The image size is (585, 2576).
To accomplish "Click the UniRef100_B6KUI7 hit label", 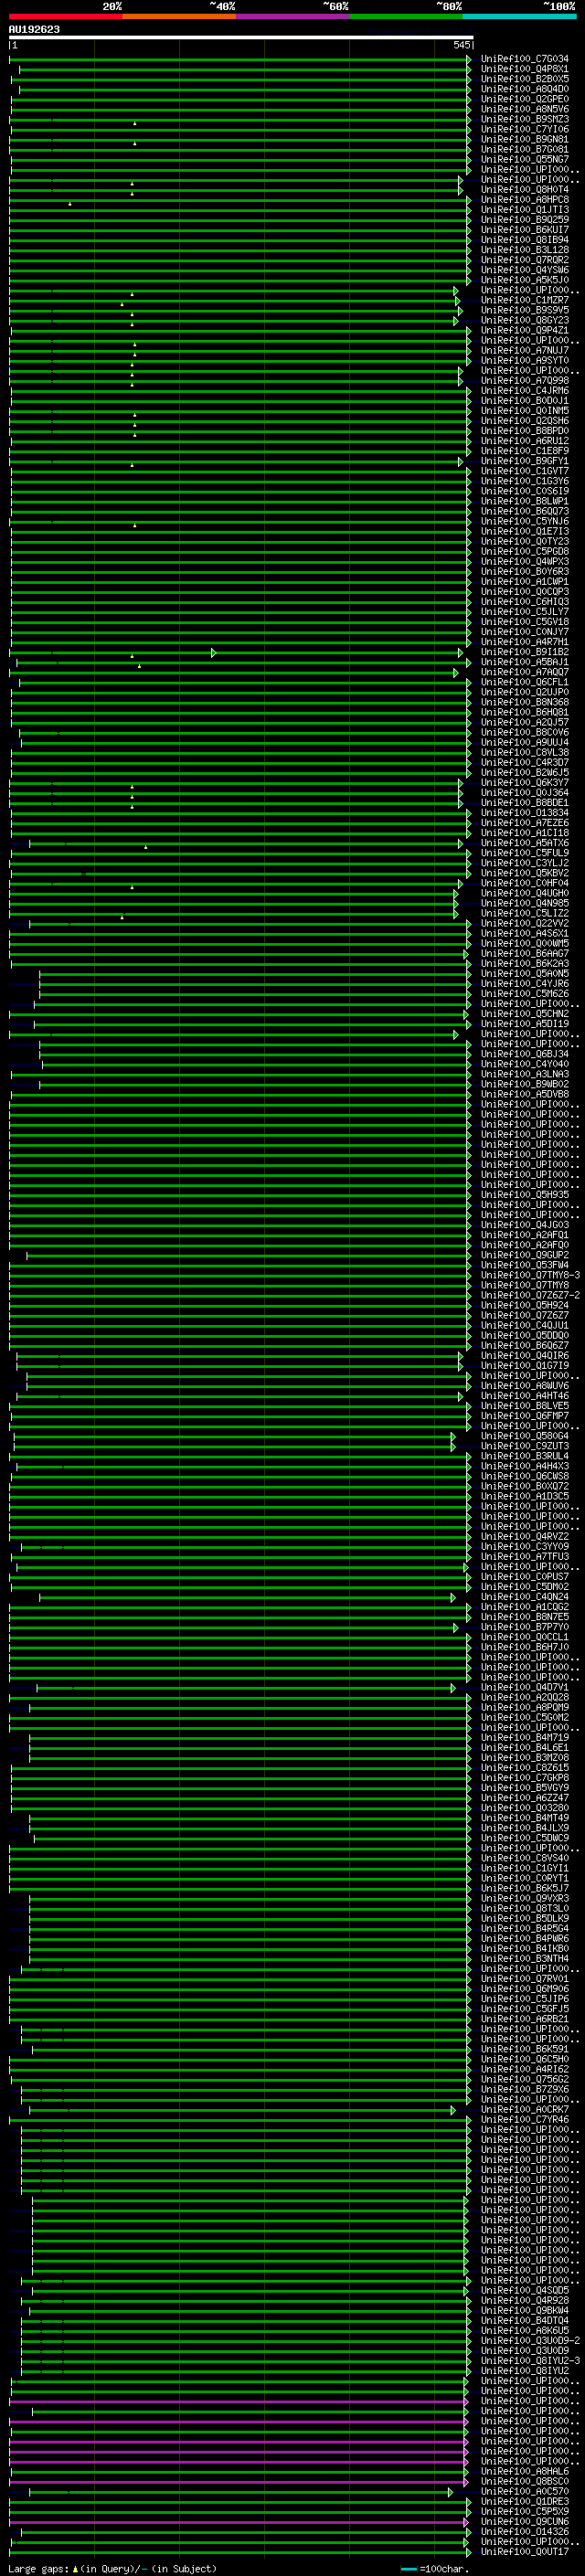I will click(x=525, y=230).
